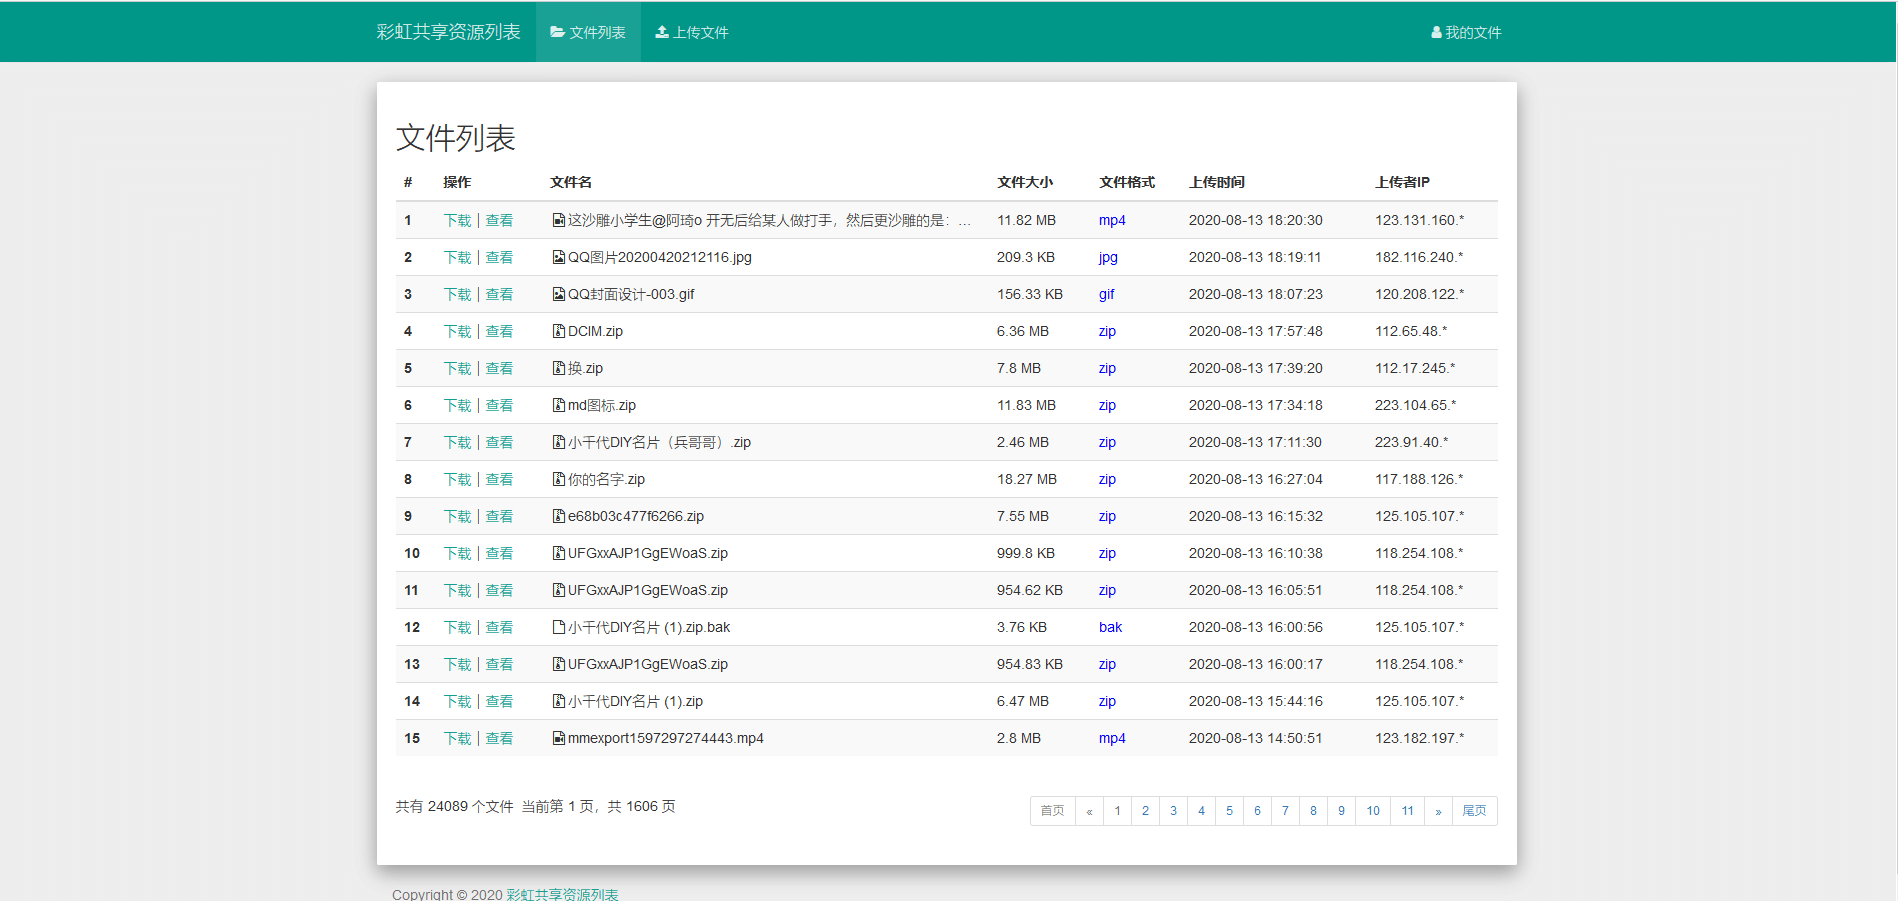This screenshot has height=901, width=1898.
Task: Click the archive icon beside e68b03c477f6266.zip
Action: (558, 516)
